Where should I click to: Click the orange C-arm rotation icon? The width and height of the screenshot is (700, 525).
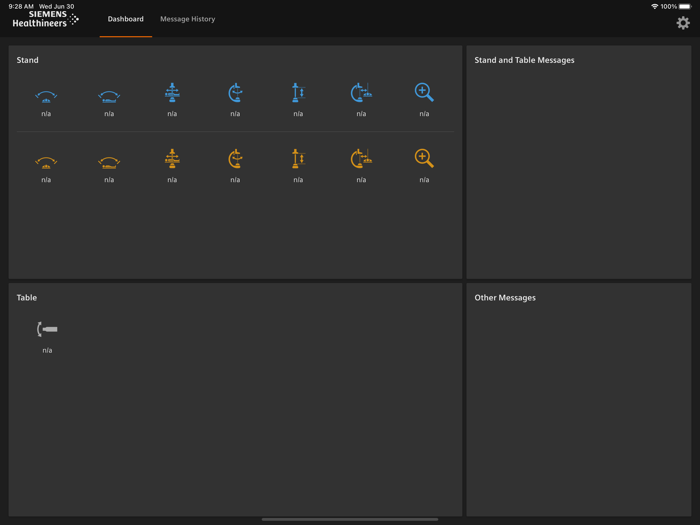point(235,158)
